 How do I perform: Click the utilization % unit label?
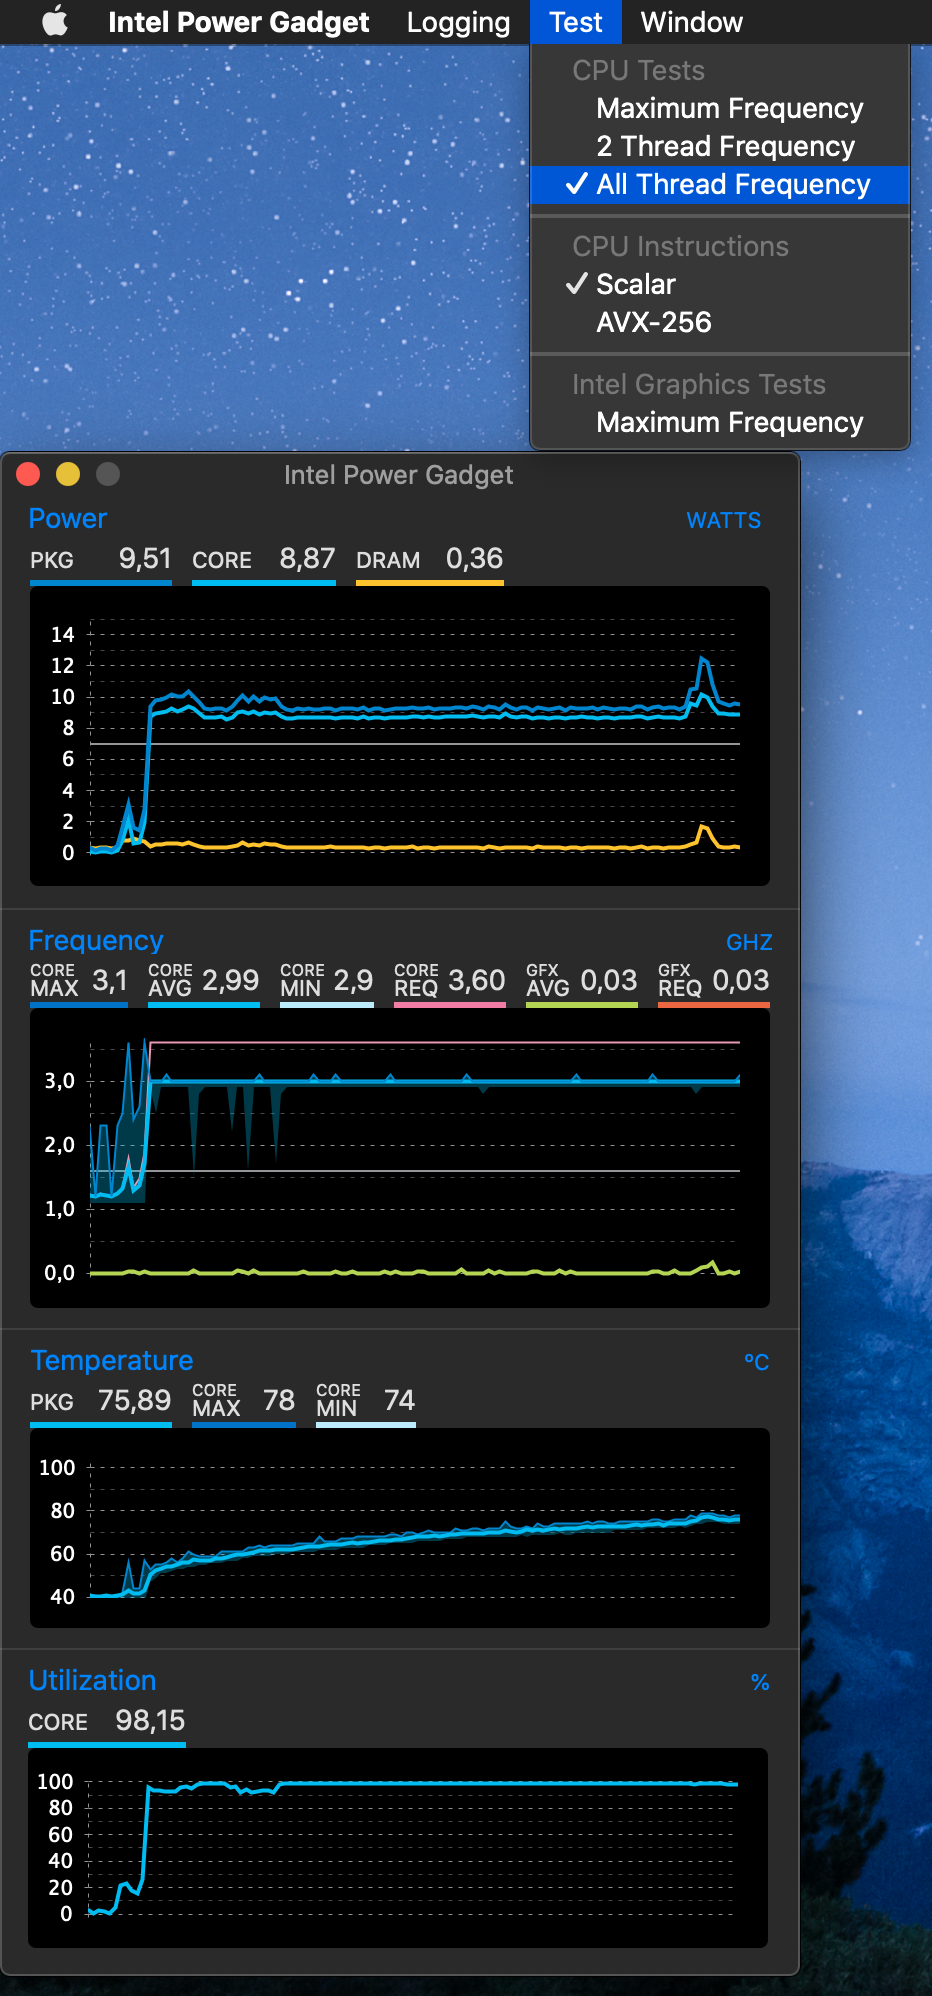[760, 1682]
